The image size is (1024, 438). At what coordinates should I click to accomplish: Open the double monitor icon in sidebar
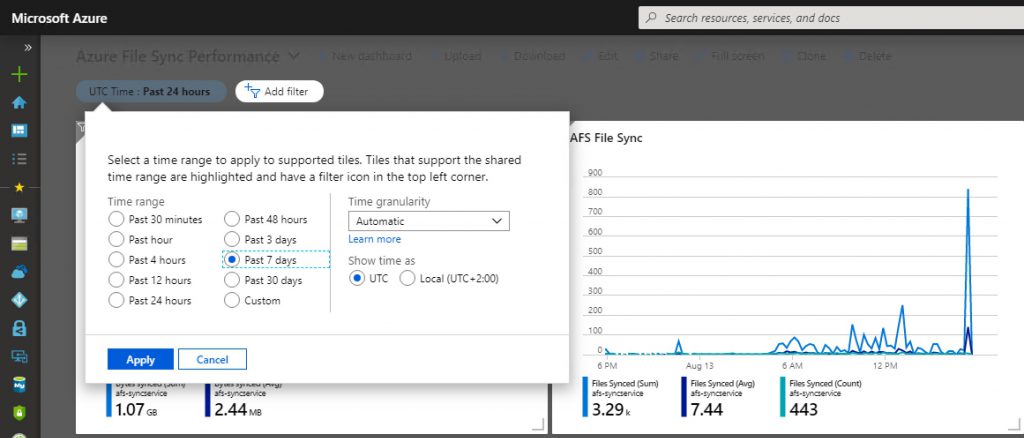pyautogui.click(x=20, y=356)
